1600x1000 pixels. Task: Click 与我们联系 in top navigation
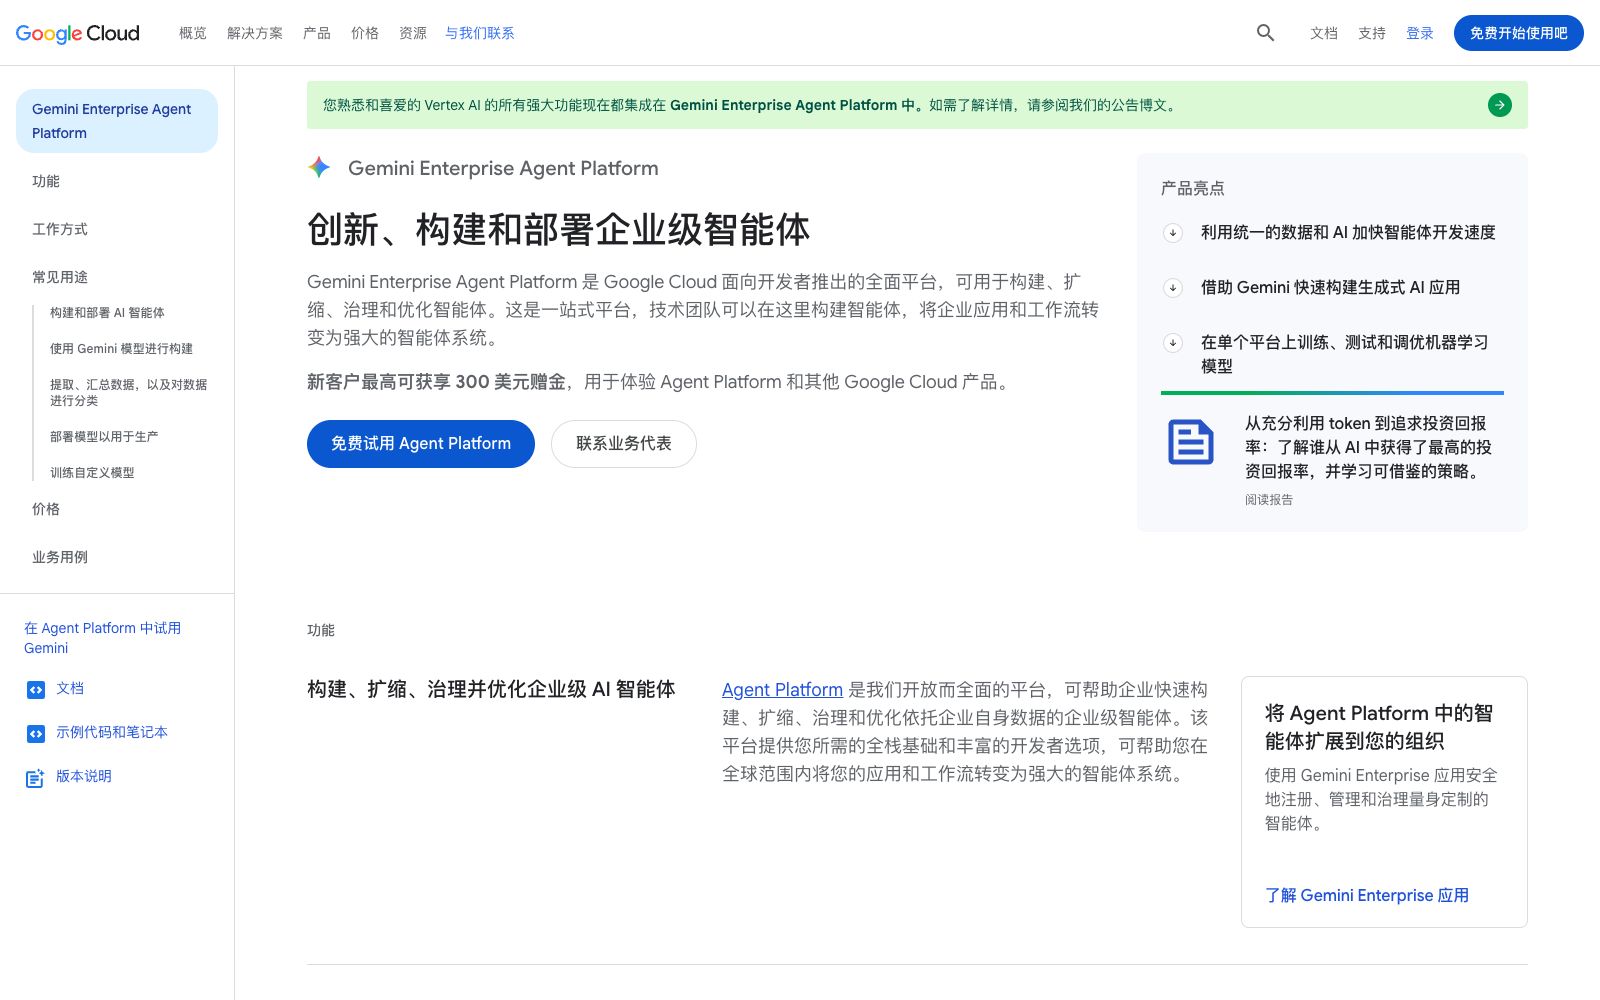[x=480, y=33]
